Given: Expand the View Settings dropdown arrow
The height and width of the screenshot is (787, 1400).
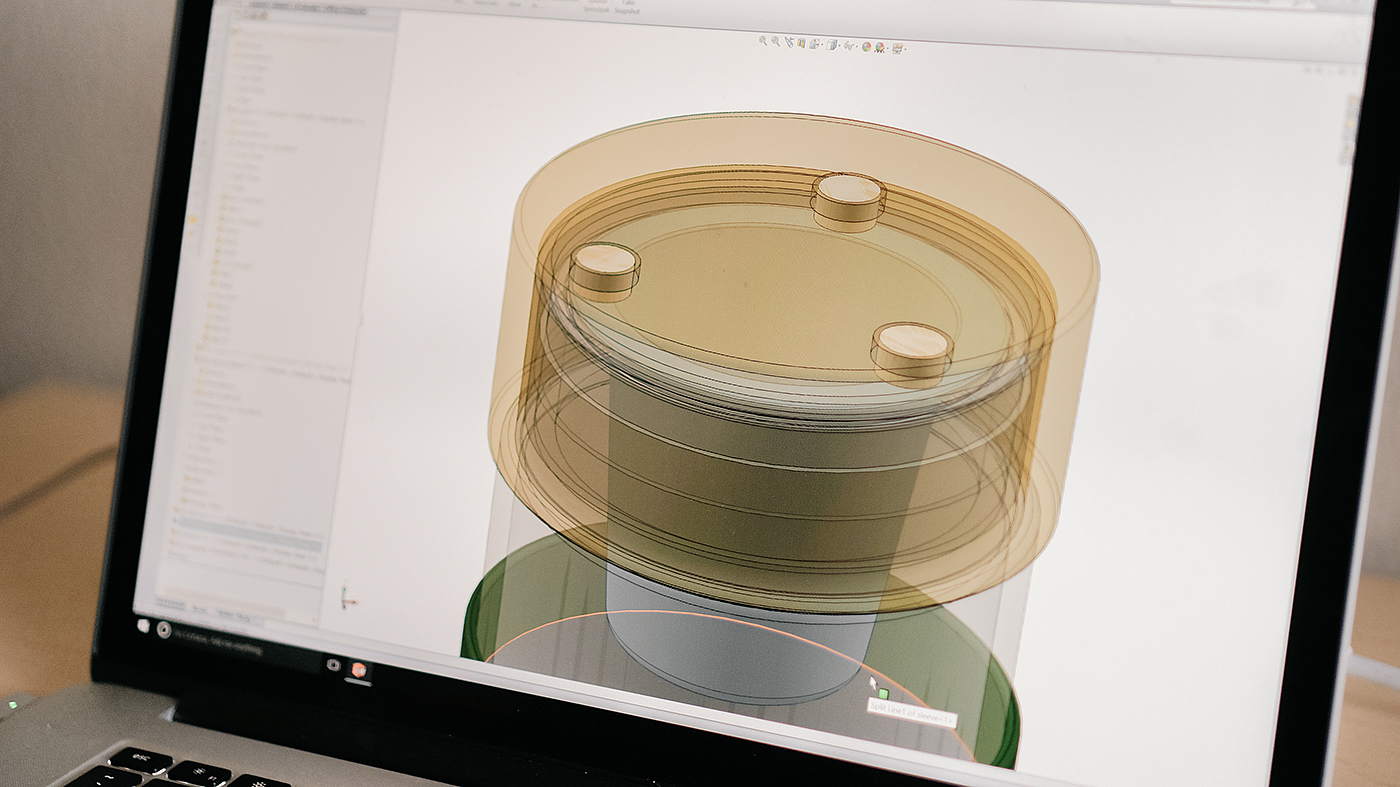Looking at the screenshot, I should 906,49.
